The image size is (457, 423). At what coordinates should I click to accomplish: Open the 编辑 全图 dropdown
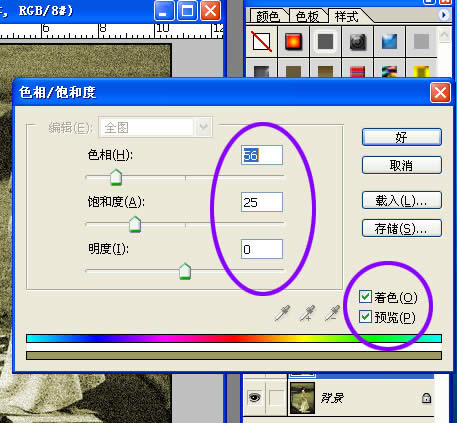[x=155, y=127]
